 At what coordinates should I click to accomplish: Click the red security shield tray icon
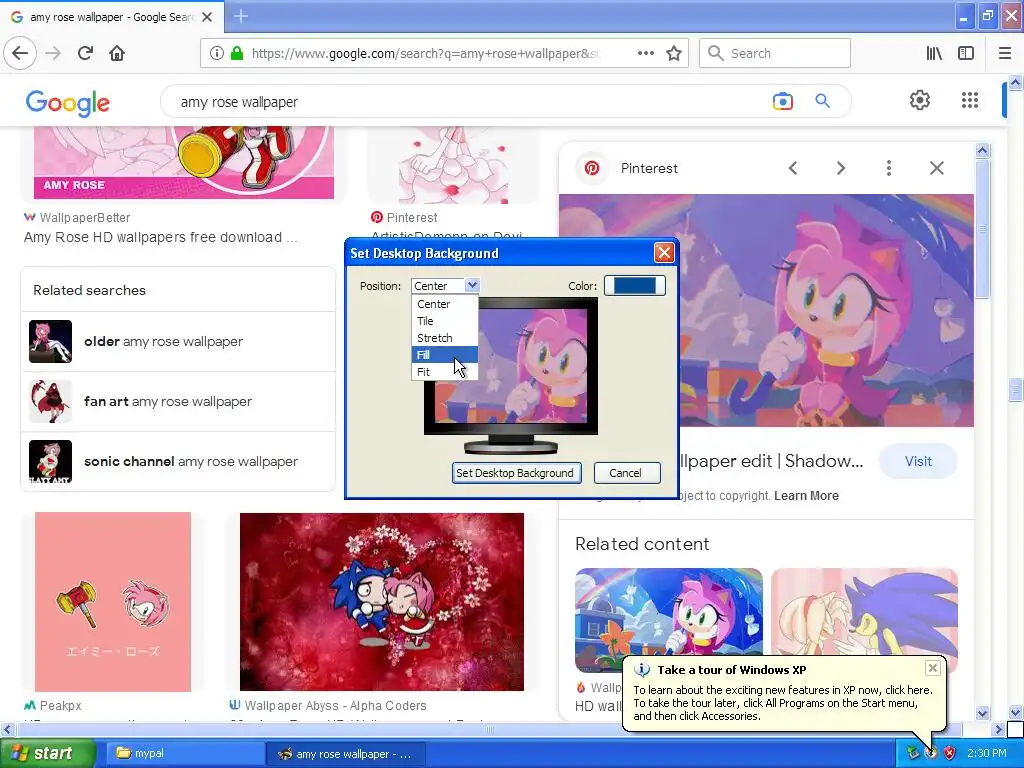pyautogui.click(x=950, y=753)
